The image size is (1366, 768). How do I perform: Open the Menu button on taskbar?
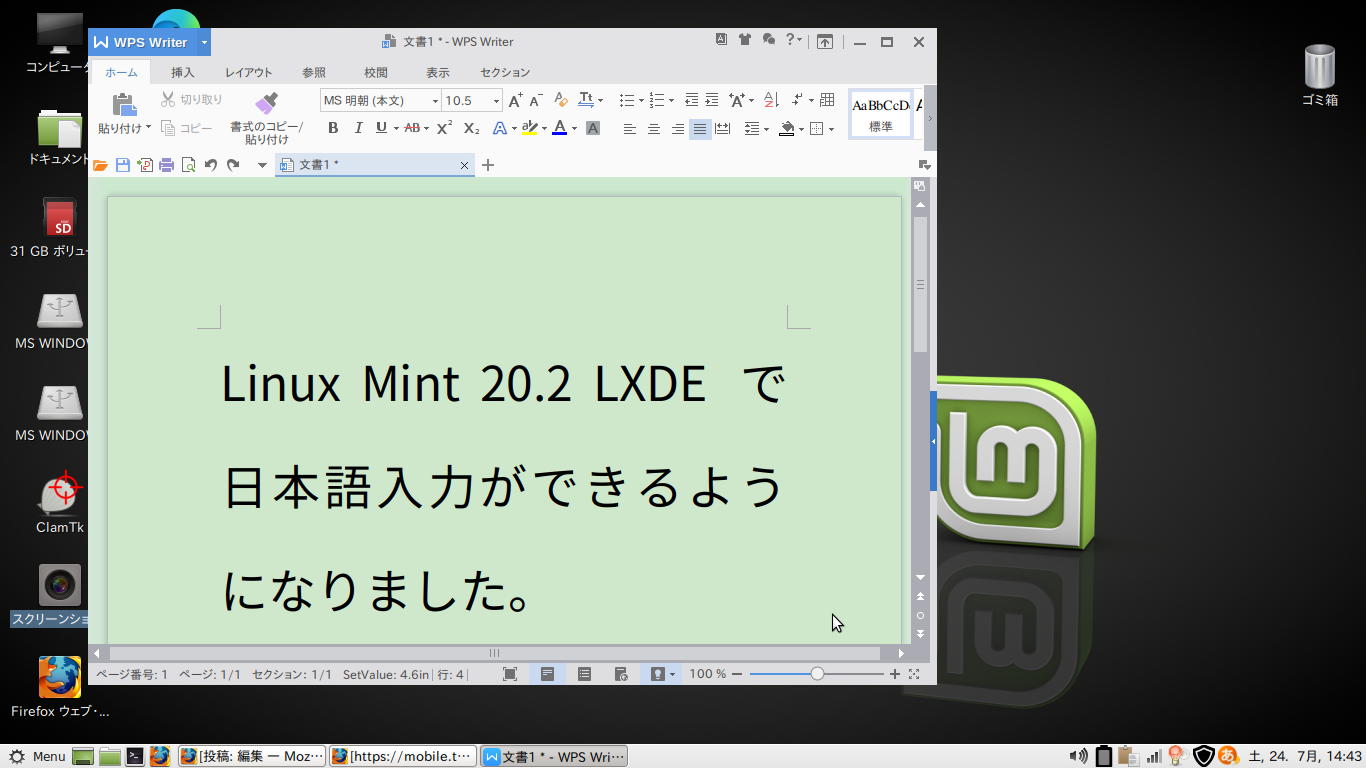(x=38, y=756)
